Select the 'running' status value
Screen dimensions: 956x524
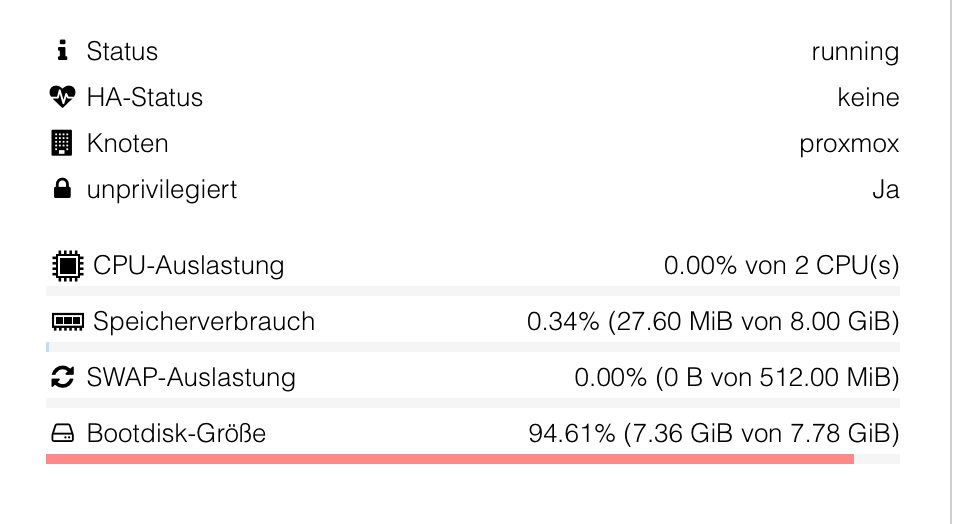point(855,52)
